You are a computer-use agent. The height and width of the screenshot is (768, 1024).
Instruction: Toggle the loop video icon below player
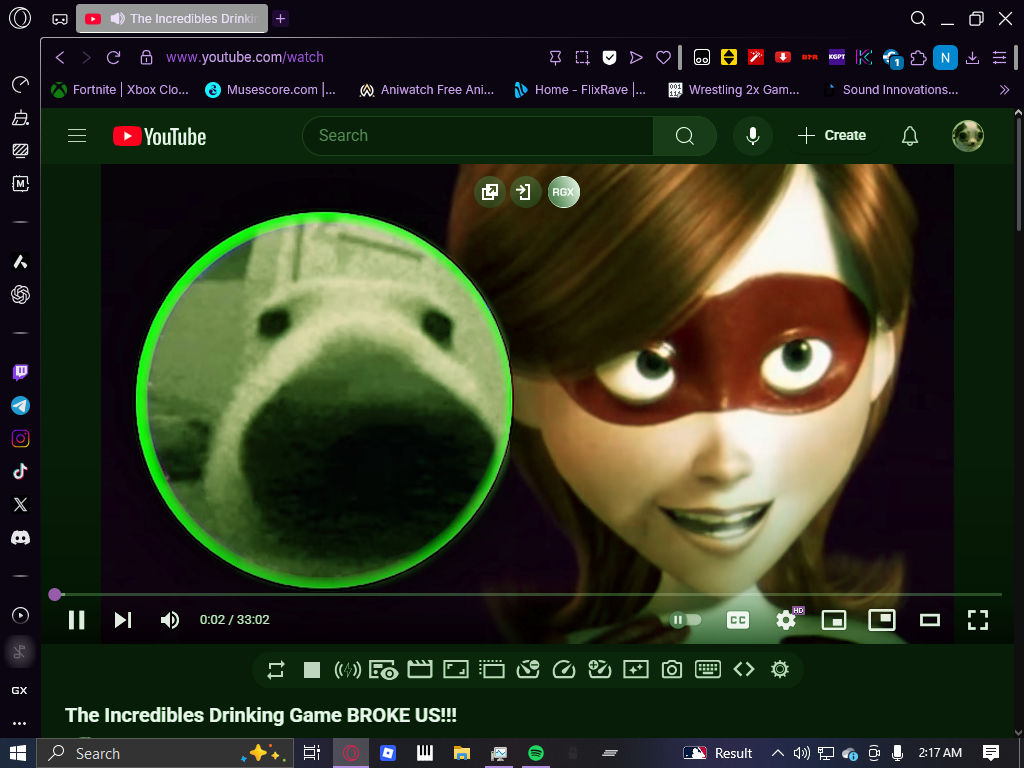(276, 669)
